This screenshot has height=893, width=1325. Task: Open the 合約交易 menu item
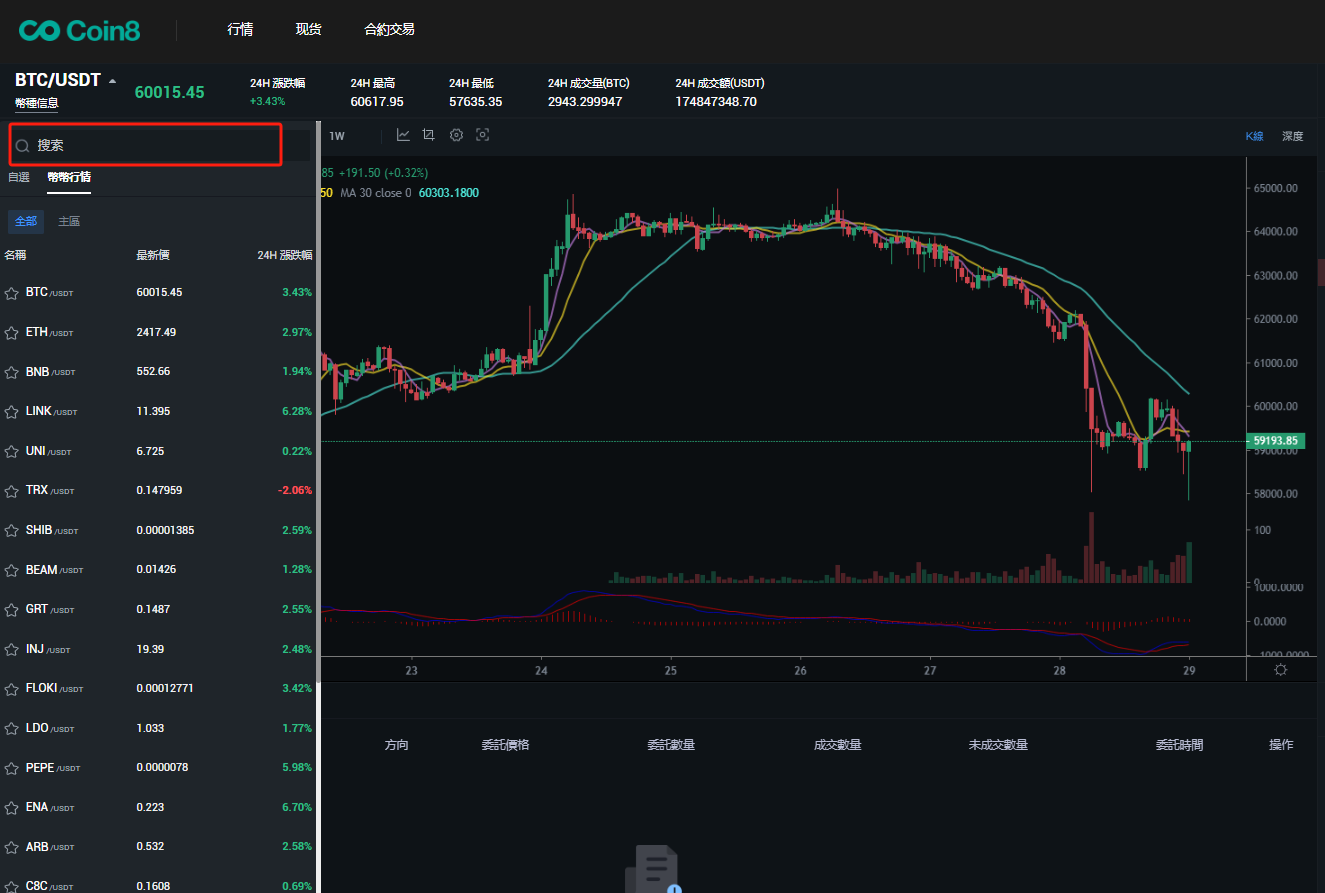[389, 30]
